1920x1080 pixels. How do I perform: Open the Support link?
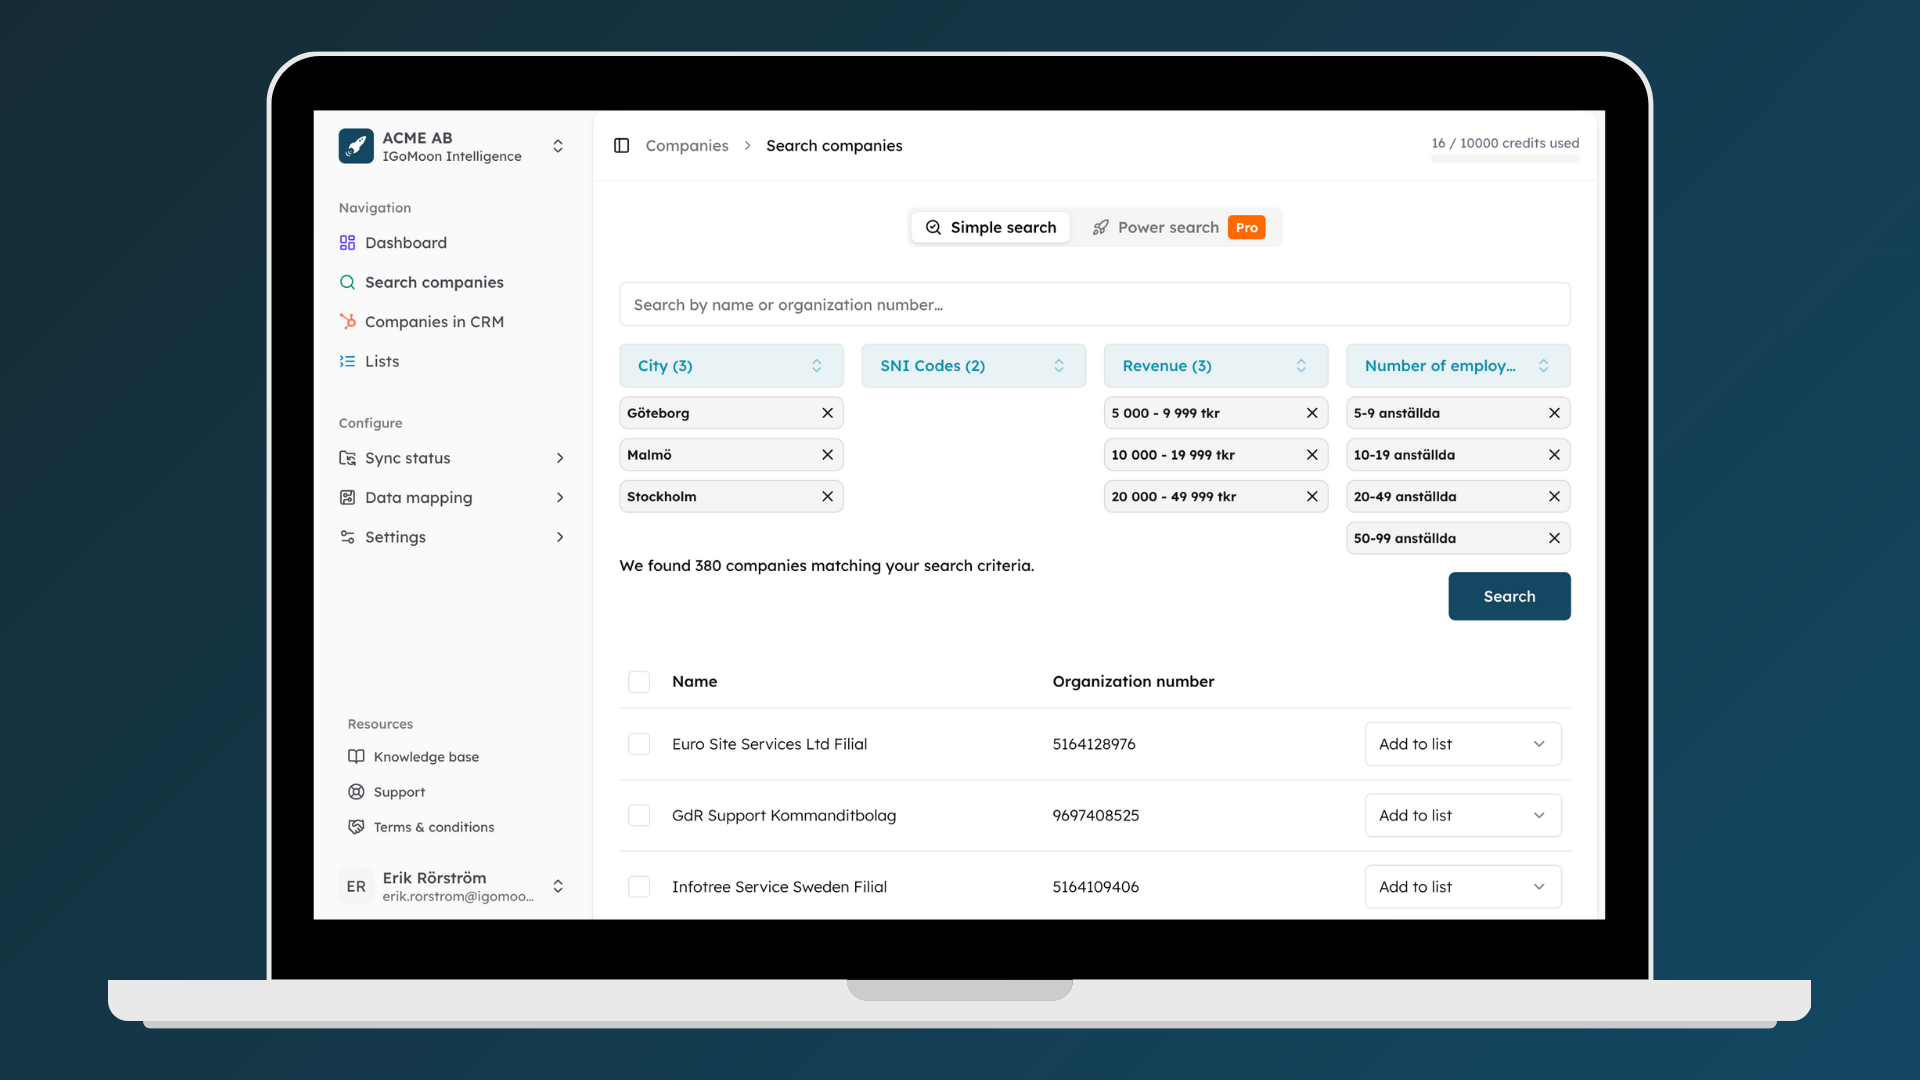pos(399,792)
